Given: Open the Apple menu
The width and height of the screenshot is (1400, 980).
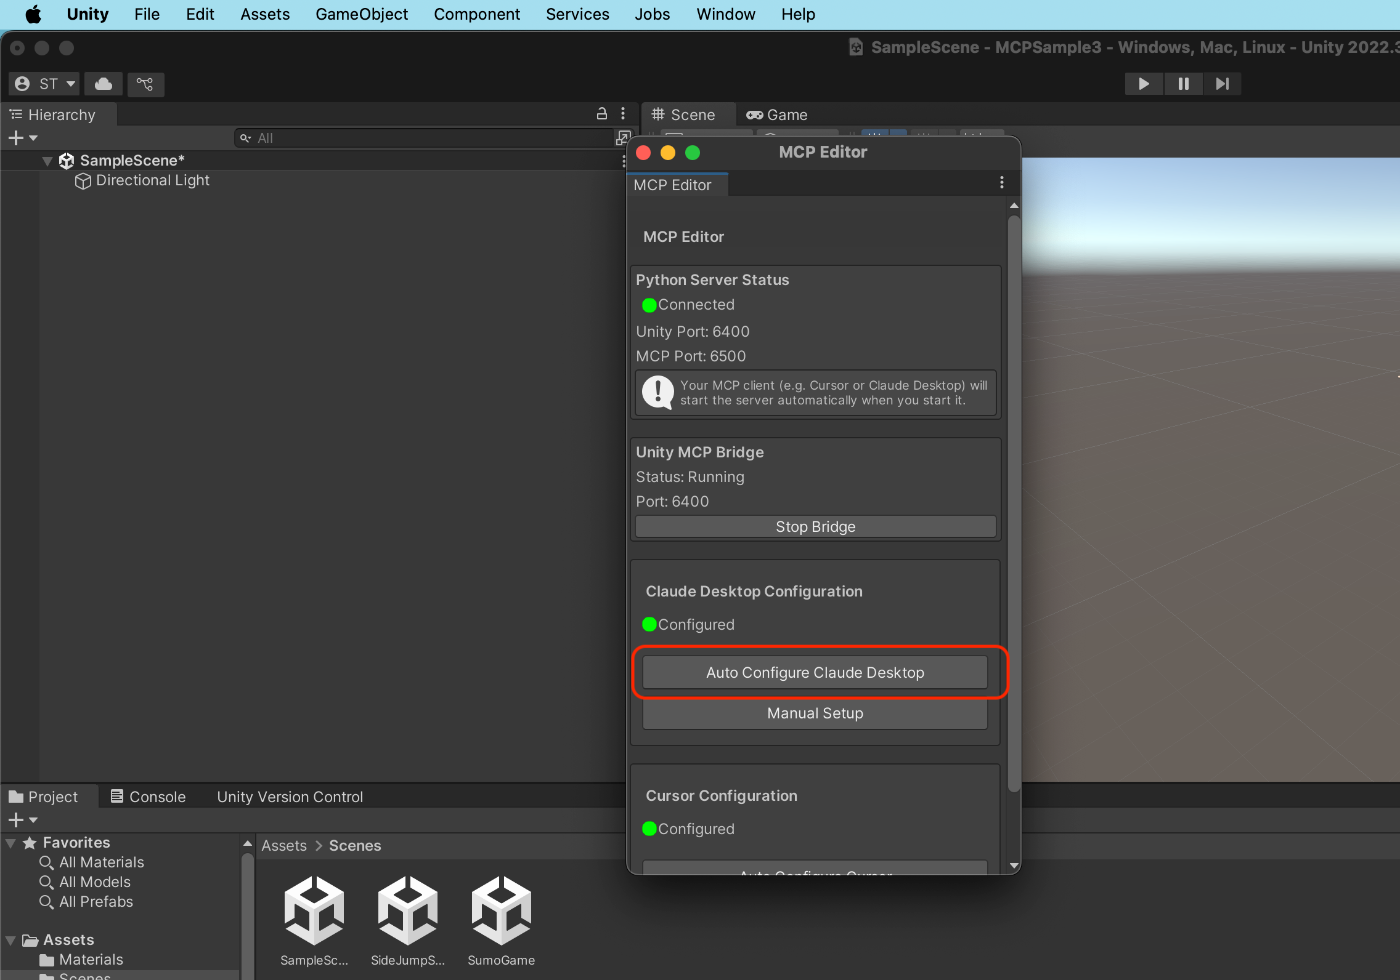Looking at the screenshot, I should click(x=33, y=14).
